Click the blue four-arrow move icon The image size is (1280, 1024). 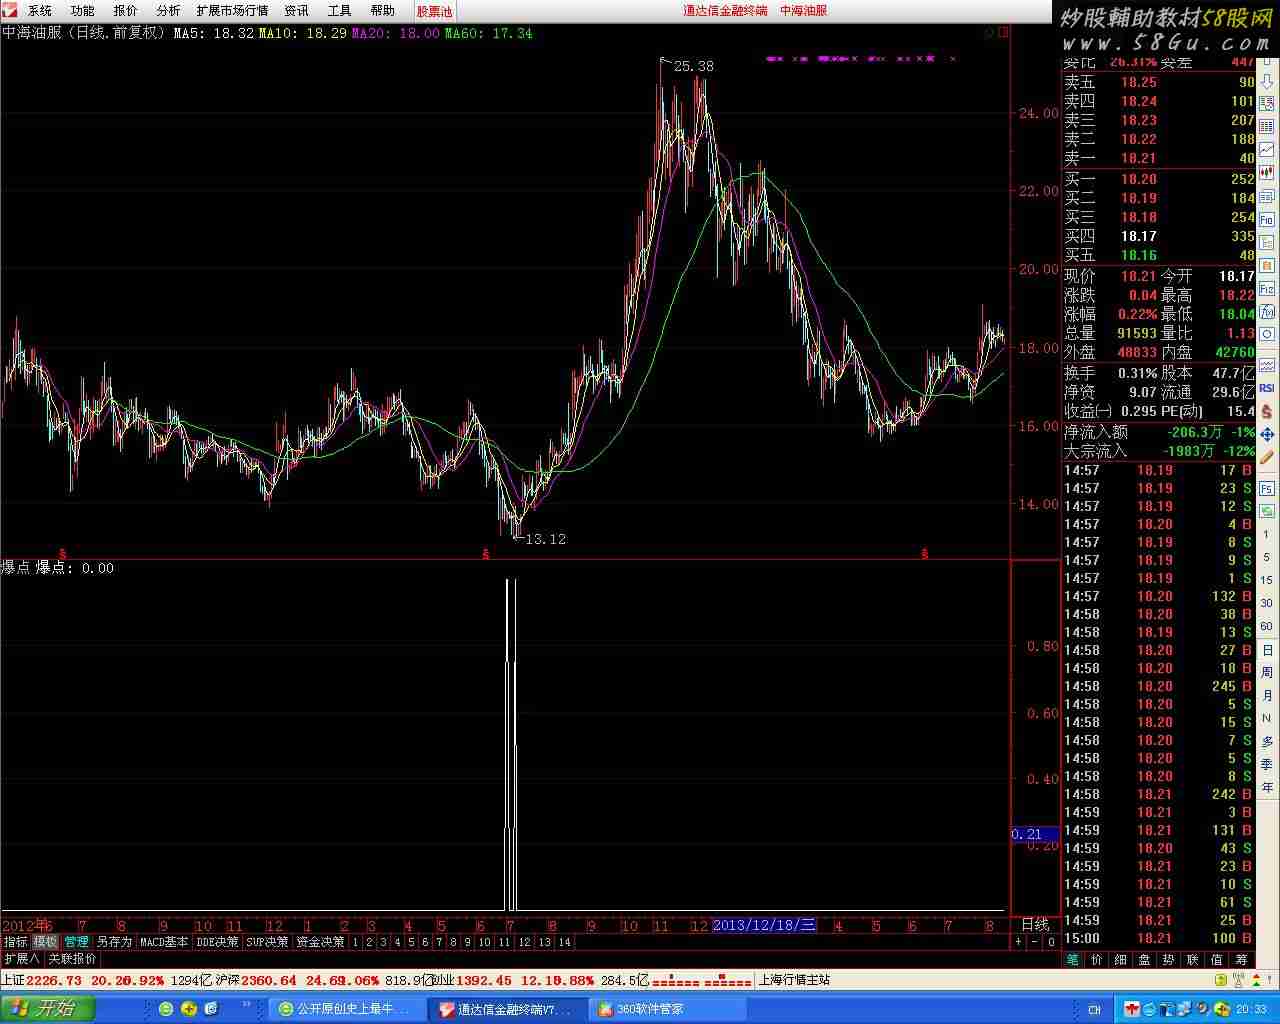(x=1267, y=434)
